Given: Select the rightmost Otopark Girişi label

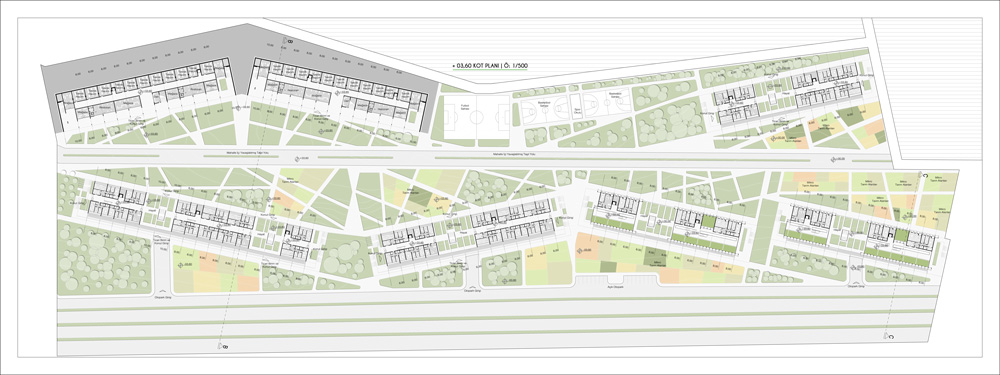Looking at the screenshot, I should 855,287.
